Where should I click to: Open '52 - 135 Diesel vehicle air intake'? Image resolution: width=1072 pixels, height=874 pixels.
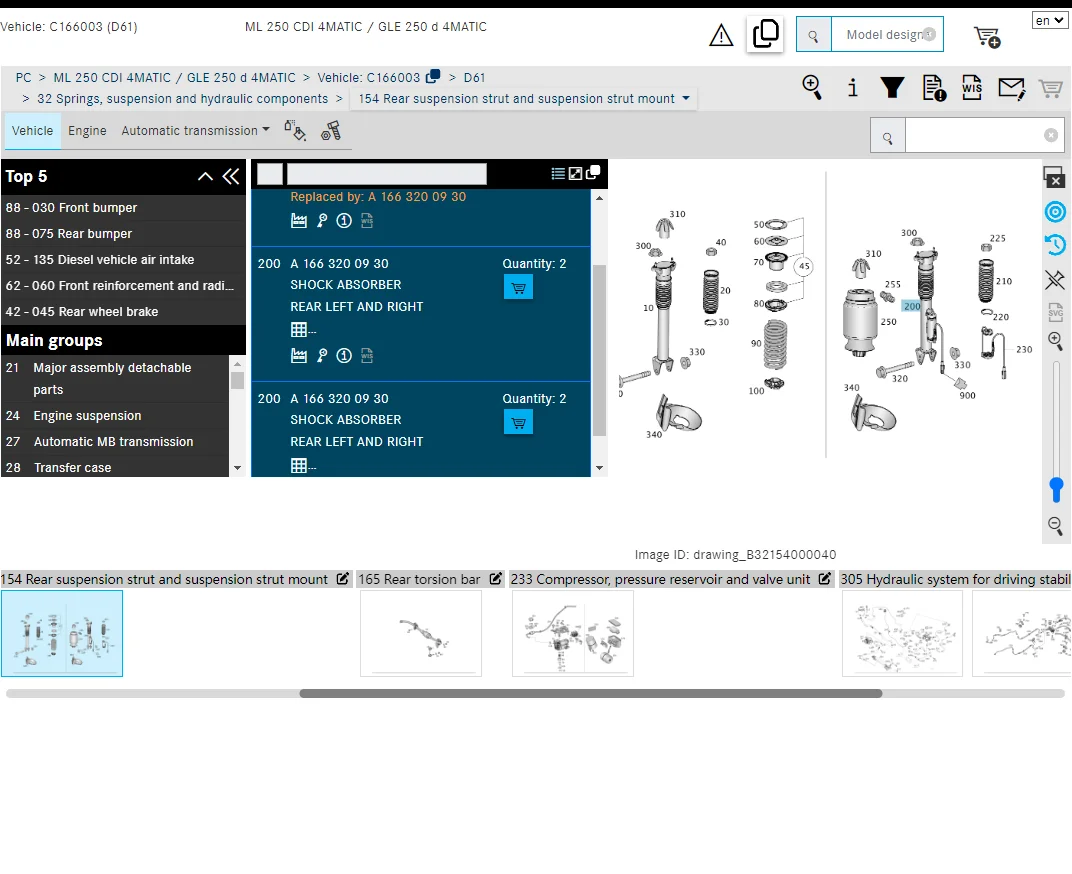coord(123,259)
